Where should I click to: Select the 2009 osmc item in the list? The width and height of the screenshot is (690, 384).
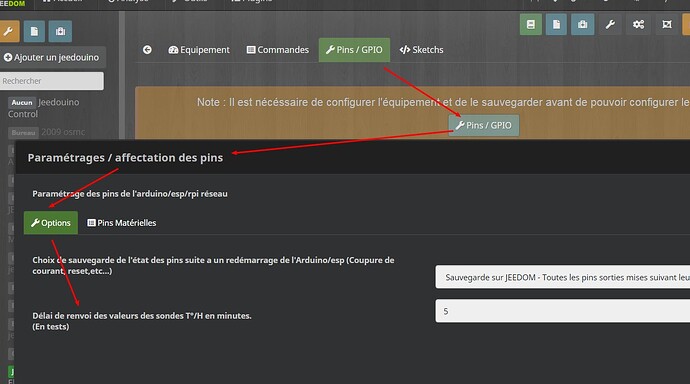(47, 132)
